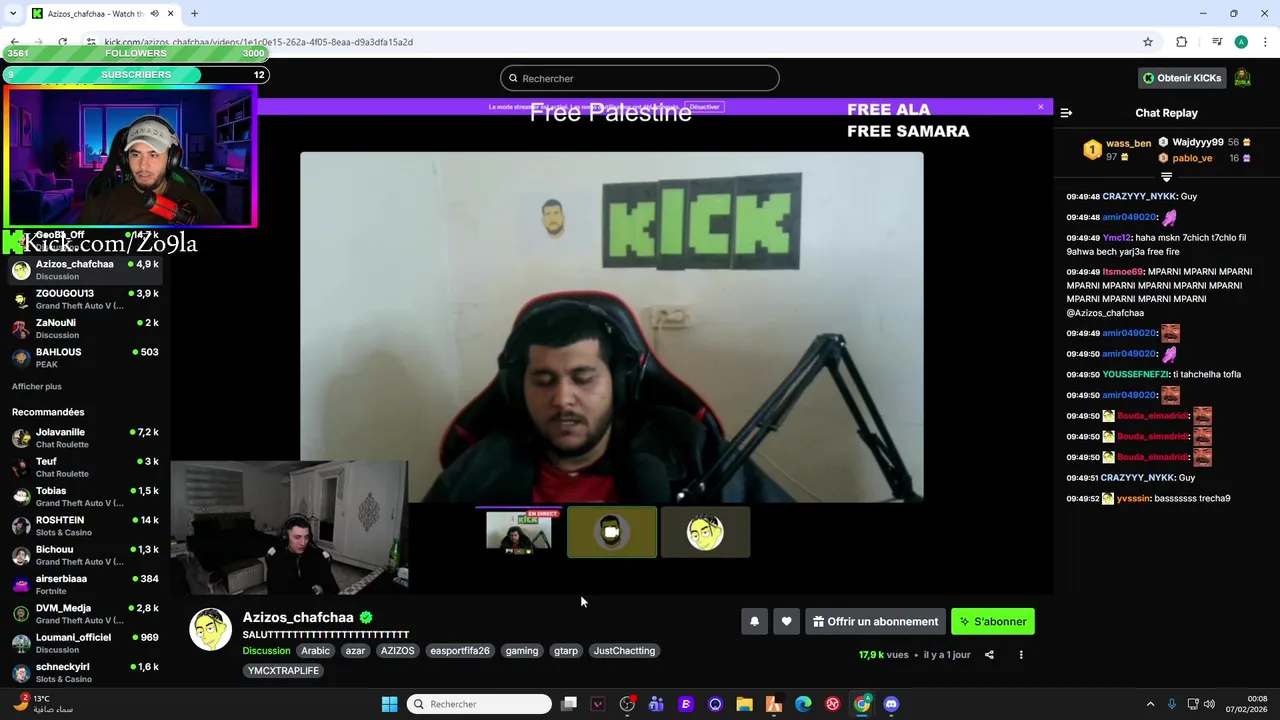
Task: Click the Chrome address bar URL
Action: [258, 42]
